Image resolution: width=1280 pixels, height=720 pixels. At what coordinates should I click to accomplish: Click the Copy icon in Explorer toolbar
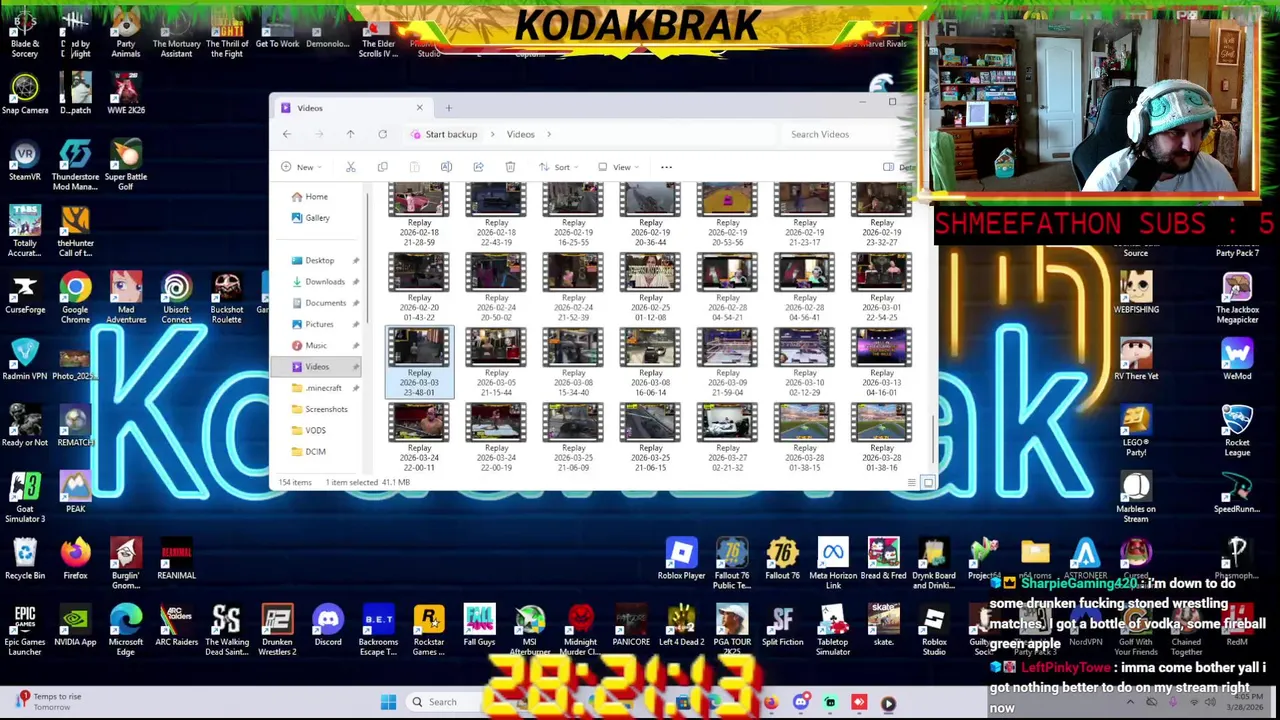[x=382, y=167]
